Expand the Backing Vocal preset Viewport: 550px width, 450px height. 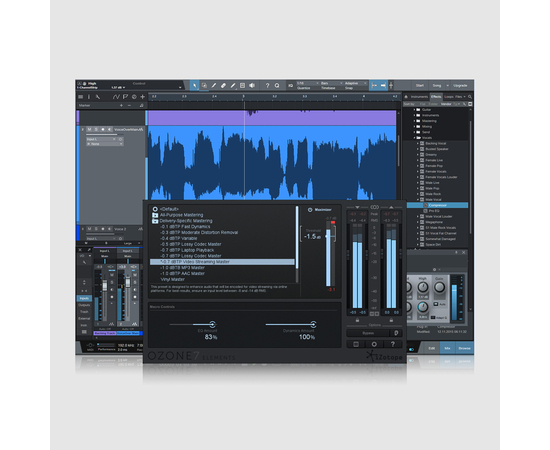click(418, 143)
